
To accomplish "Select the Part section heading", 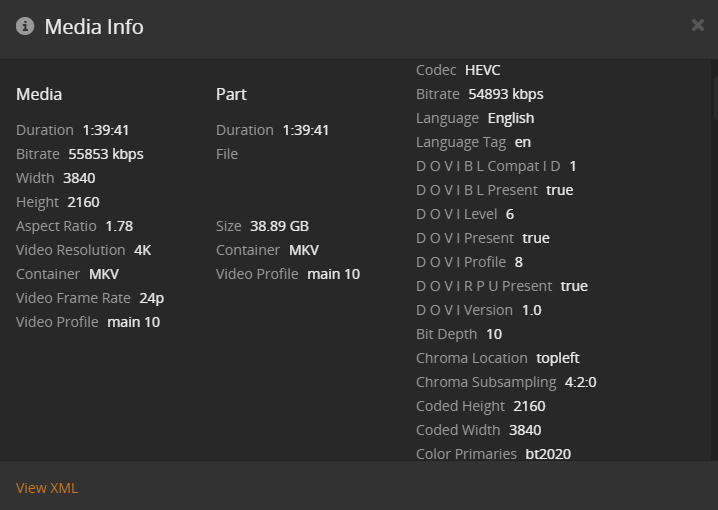I will pos(231,94).
